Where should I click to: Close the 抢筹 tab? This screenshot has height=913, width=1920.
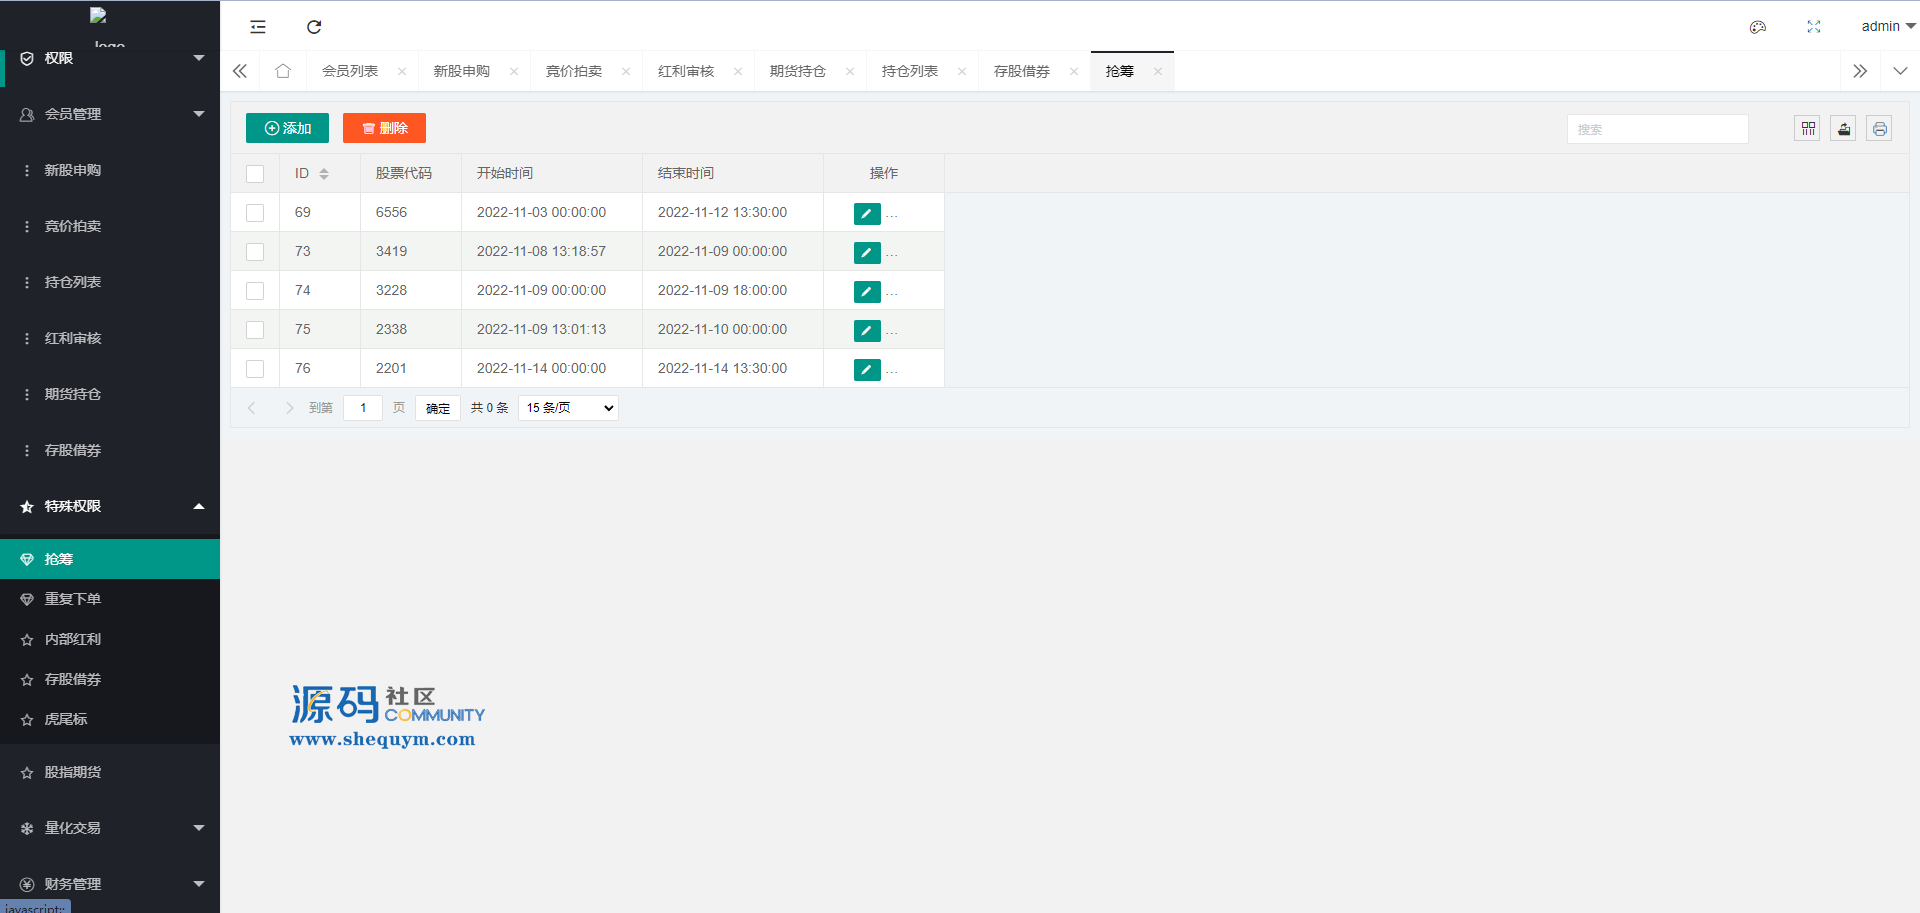coord(1158,71)
